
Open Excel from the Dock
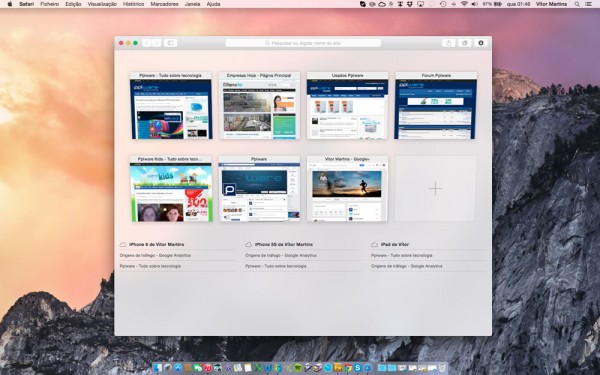pyautogui.click(x=258, y=368)
